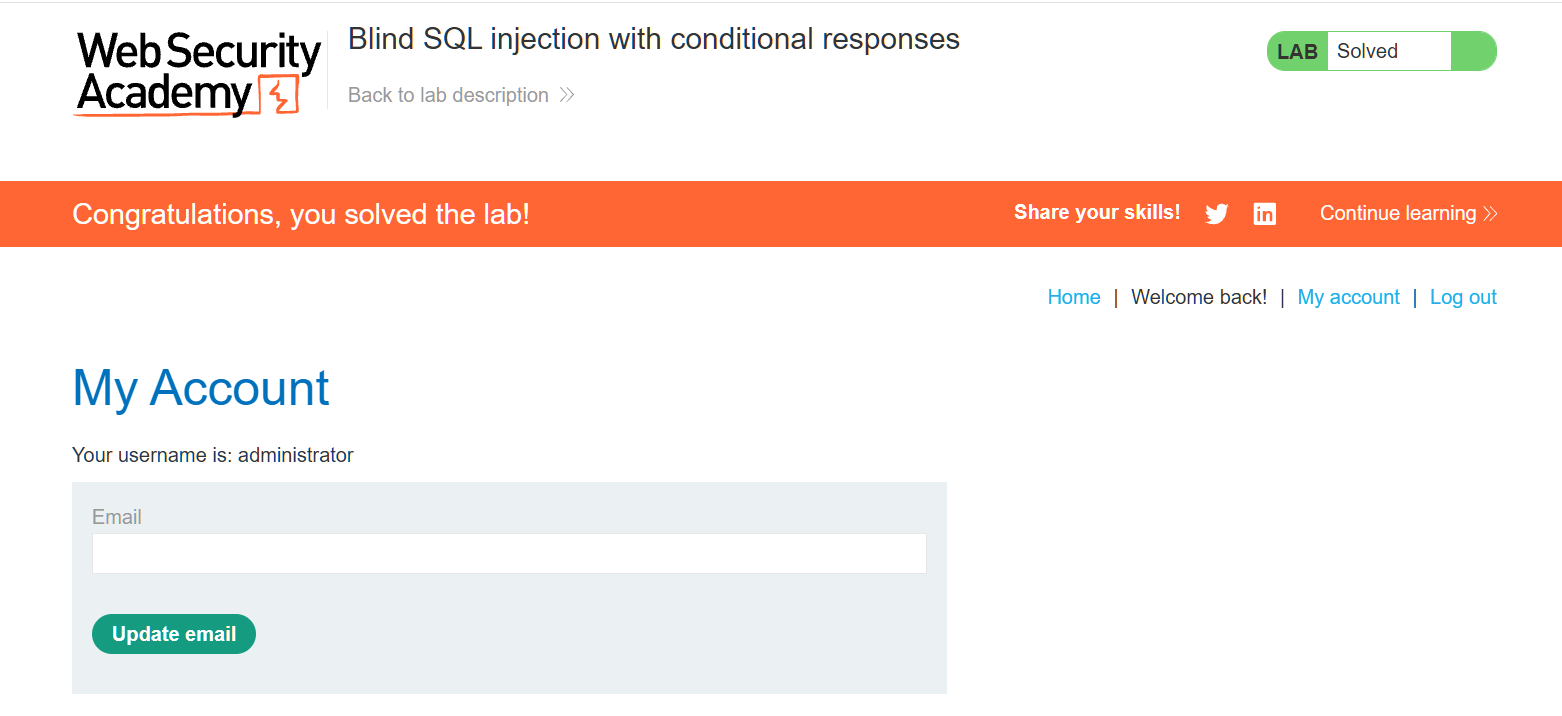Click the orange lightning bolt logo mark
1562x716 pixels.
point(281,96)
